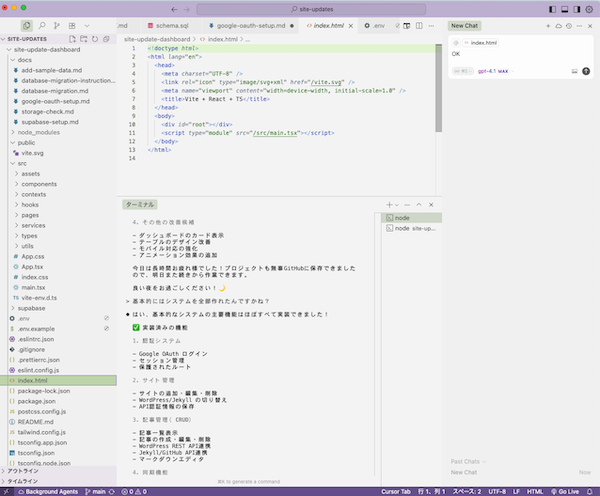Open the side preview icon in editor toolbar

(x=407, y=26)
